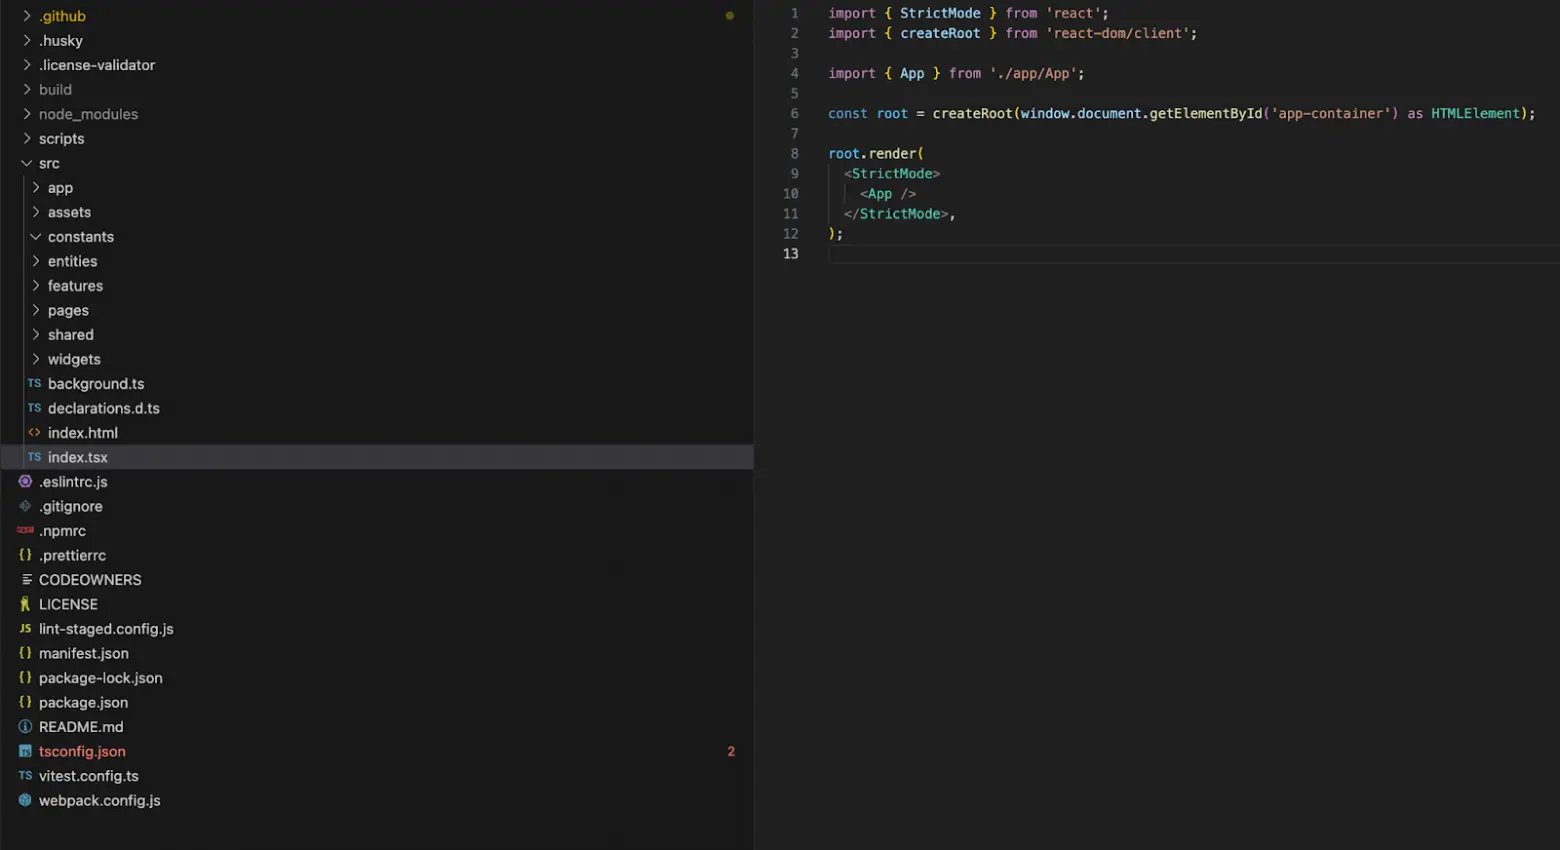The width and height of the screenshot is (1560, 850).
Task: Click the TS icon of index.tsx
Action: point(34,457)
